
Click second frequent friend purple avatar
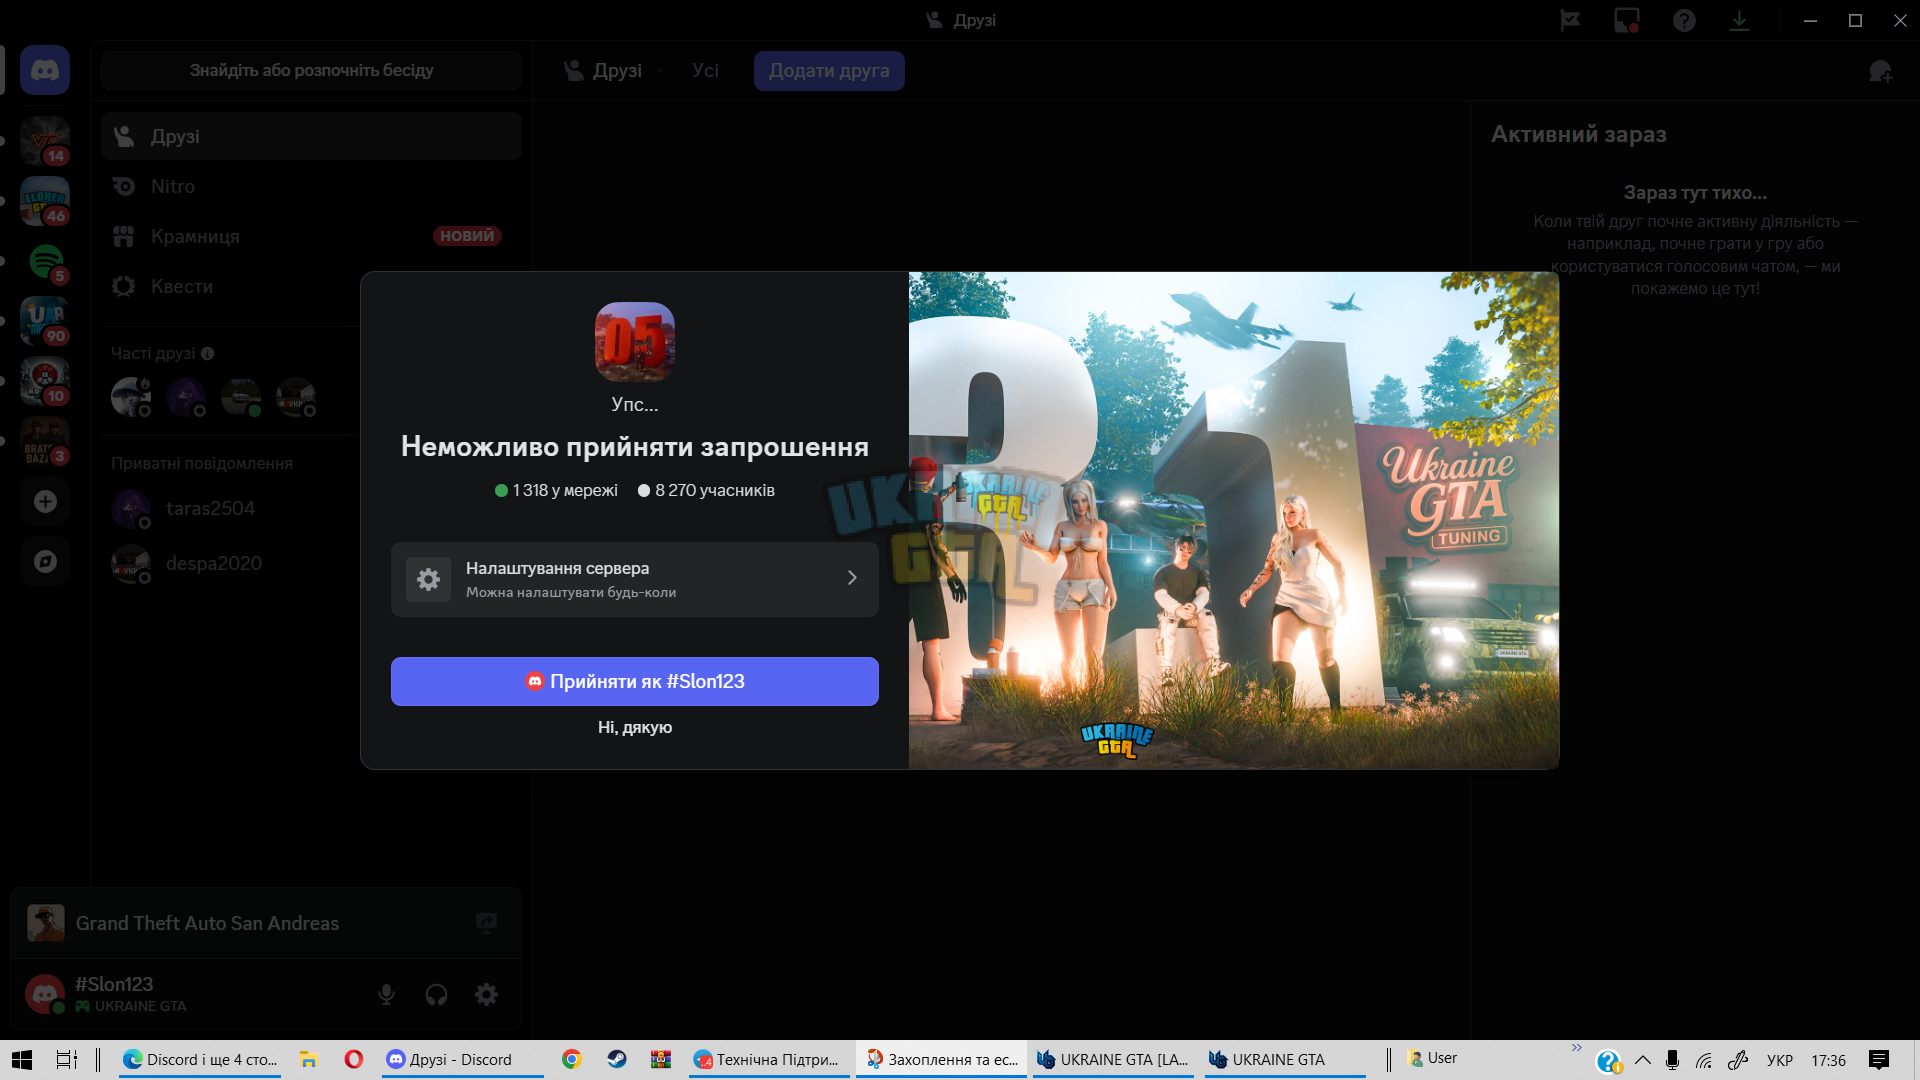click(186, 397)
